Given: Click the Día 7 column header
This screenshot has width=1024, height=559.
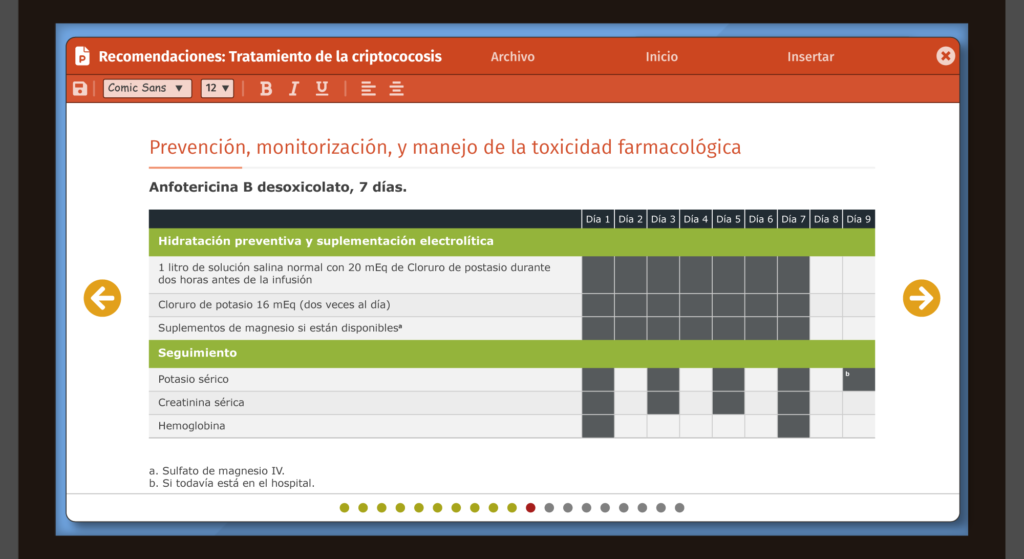Looking at the screenshot, I should pos(793,219).
